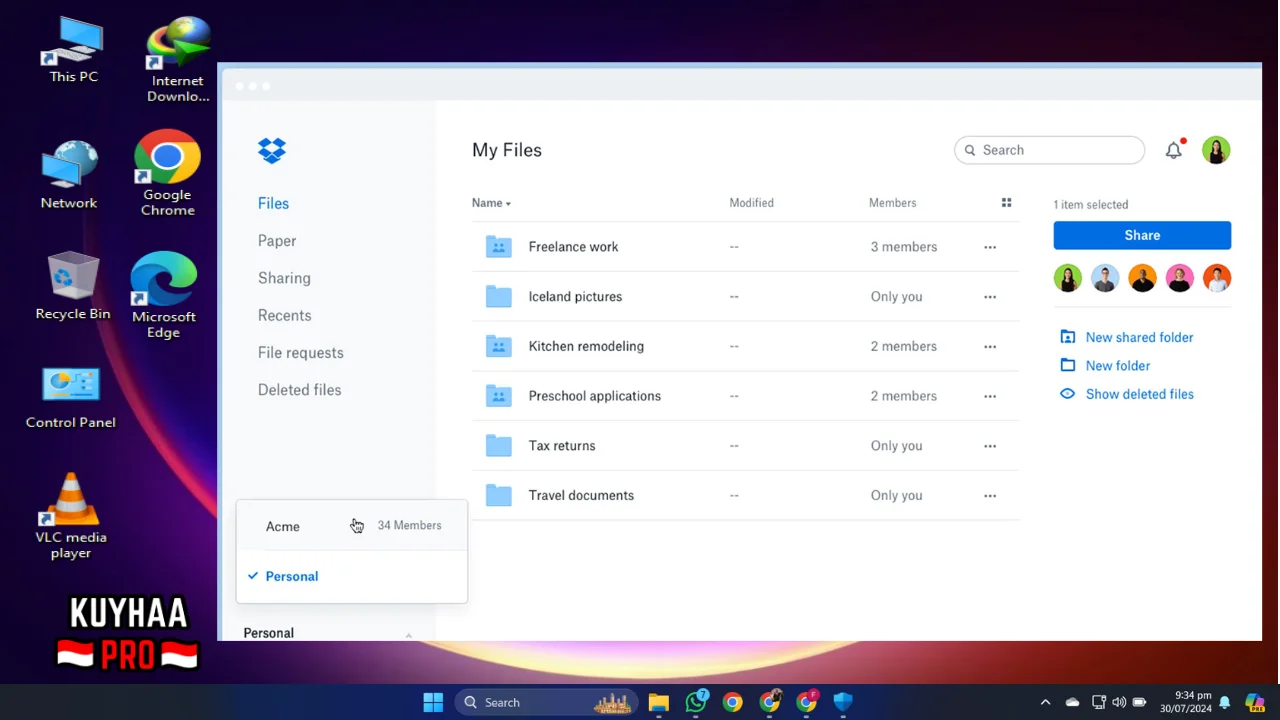Open Control Panel desktop icon

pyautogui.click(x=71, y=397)
